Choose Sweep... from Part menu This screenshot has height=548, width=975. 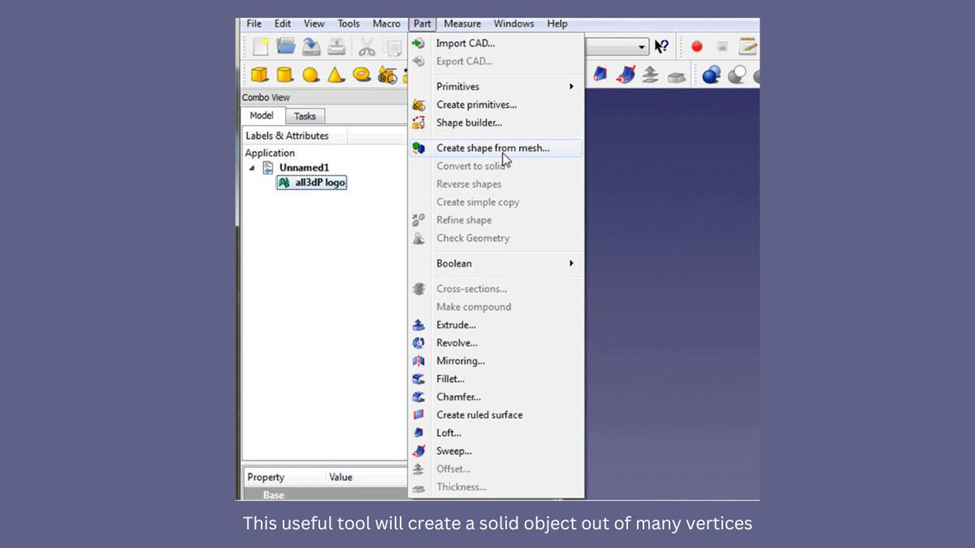[496, 451]
